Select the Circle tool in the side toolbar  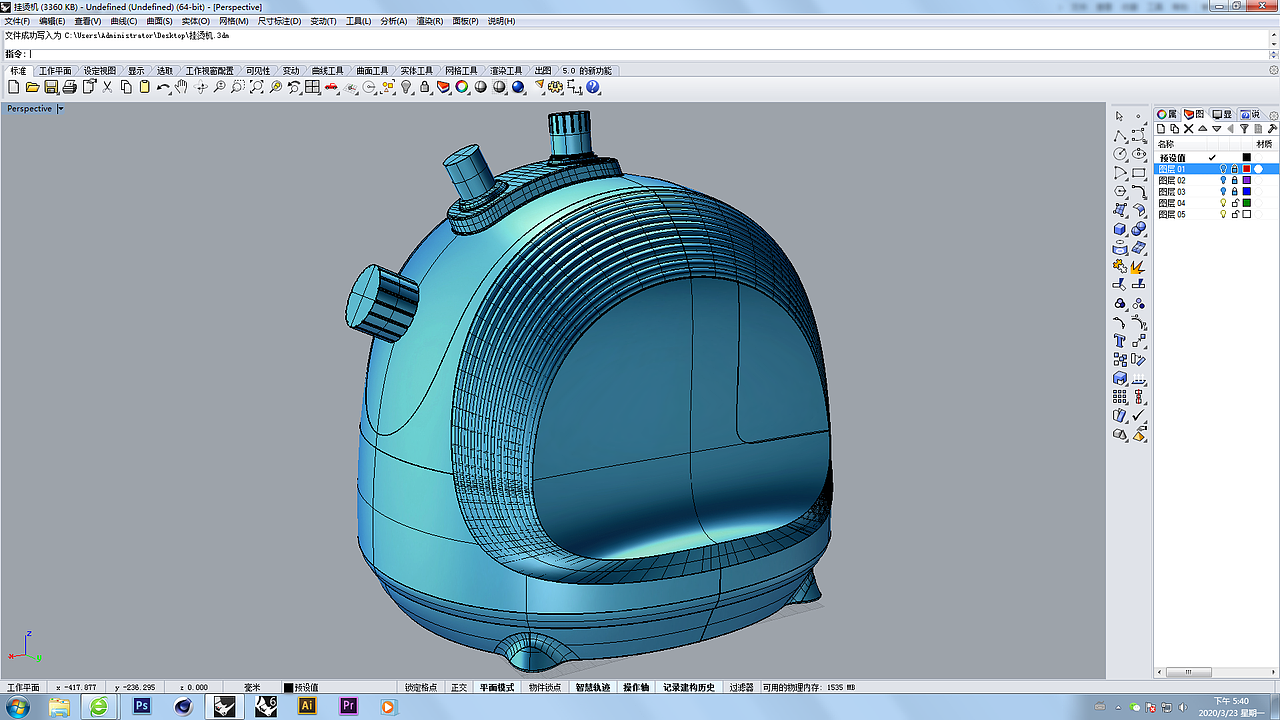(1120, 154)
